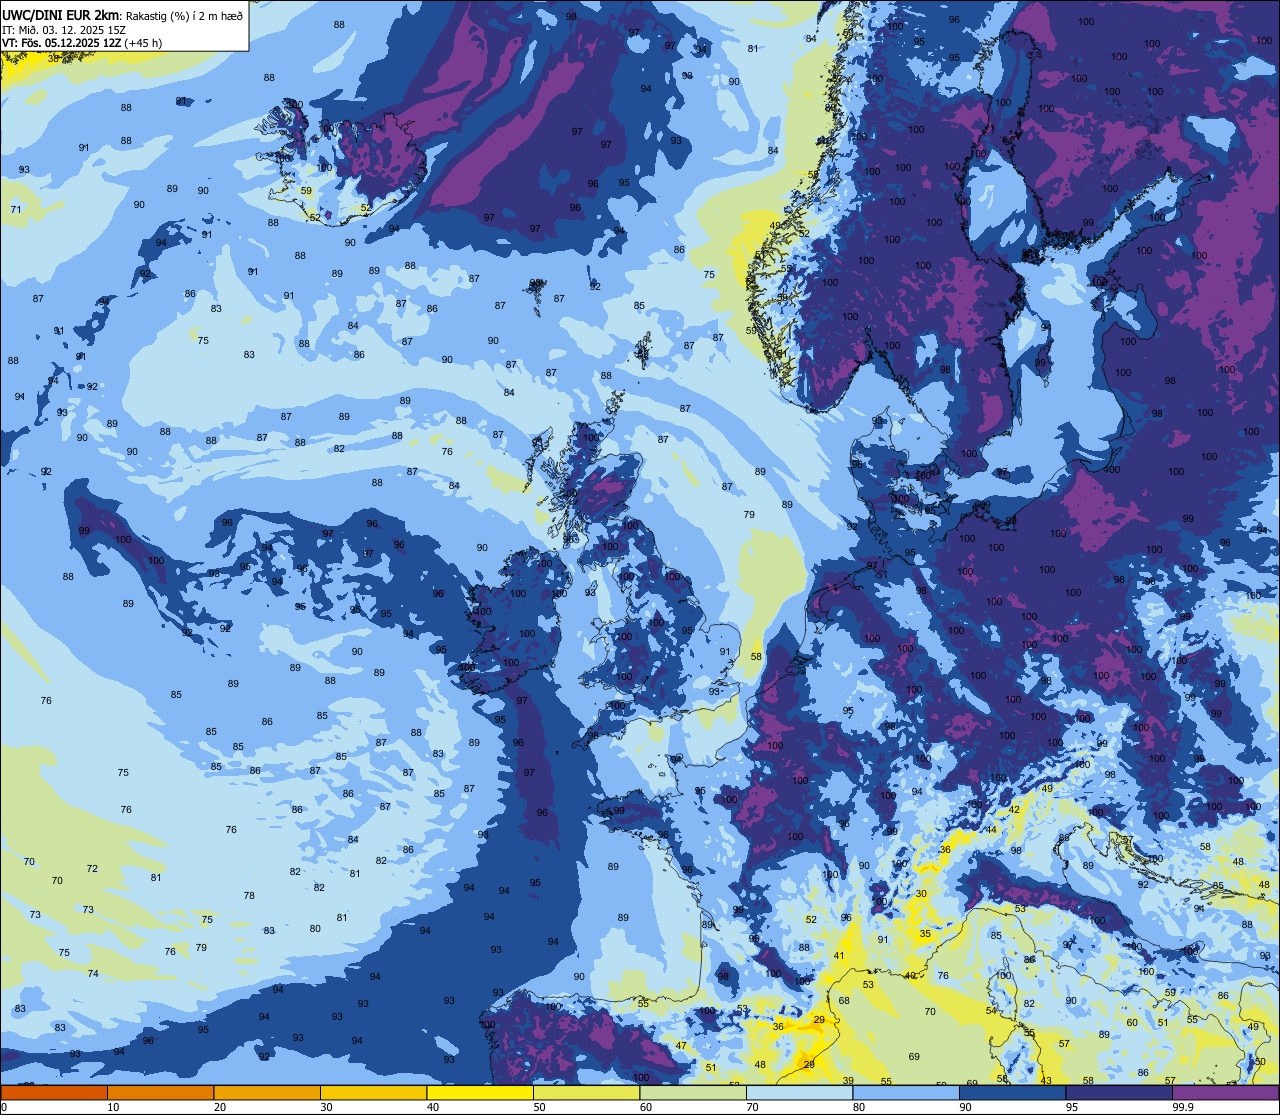Click the legend tick label "99.9"
Screen dimensions: 1280x1115
click(x=1183, y=1107)
